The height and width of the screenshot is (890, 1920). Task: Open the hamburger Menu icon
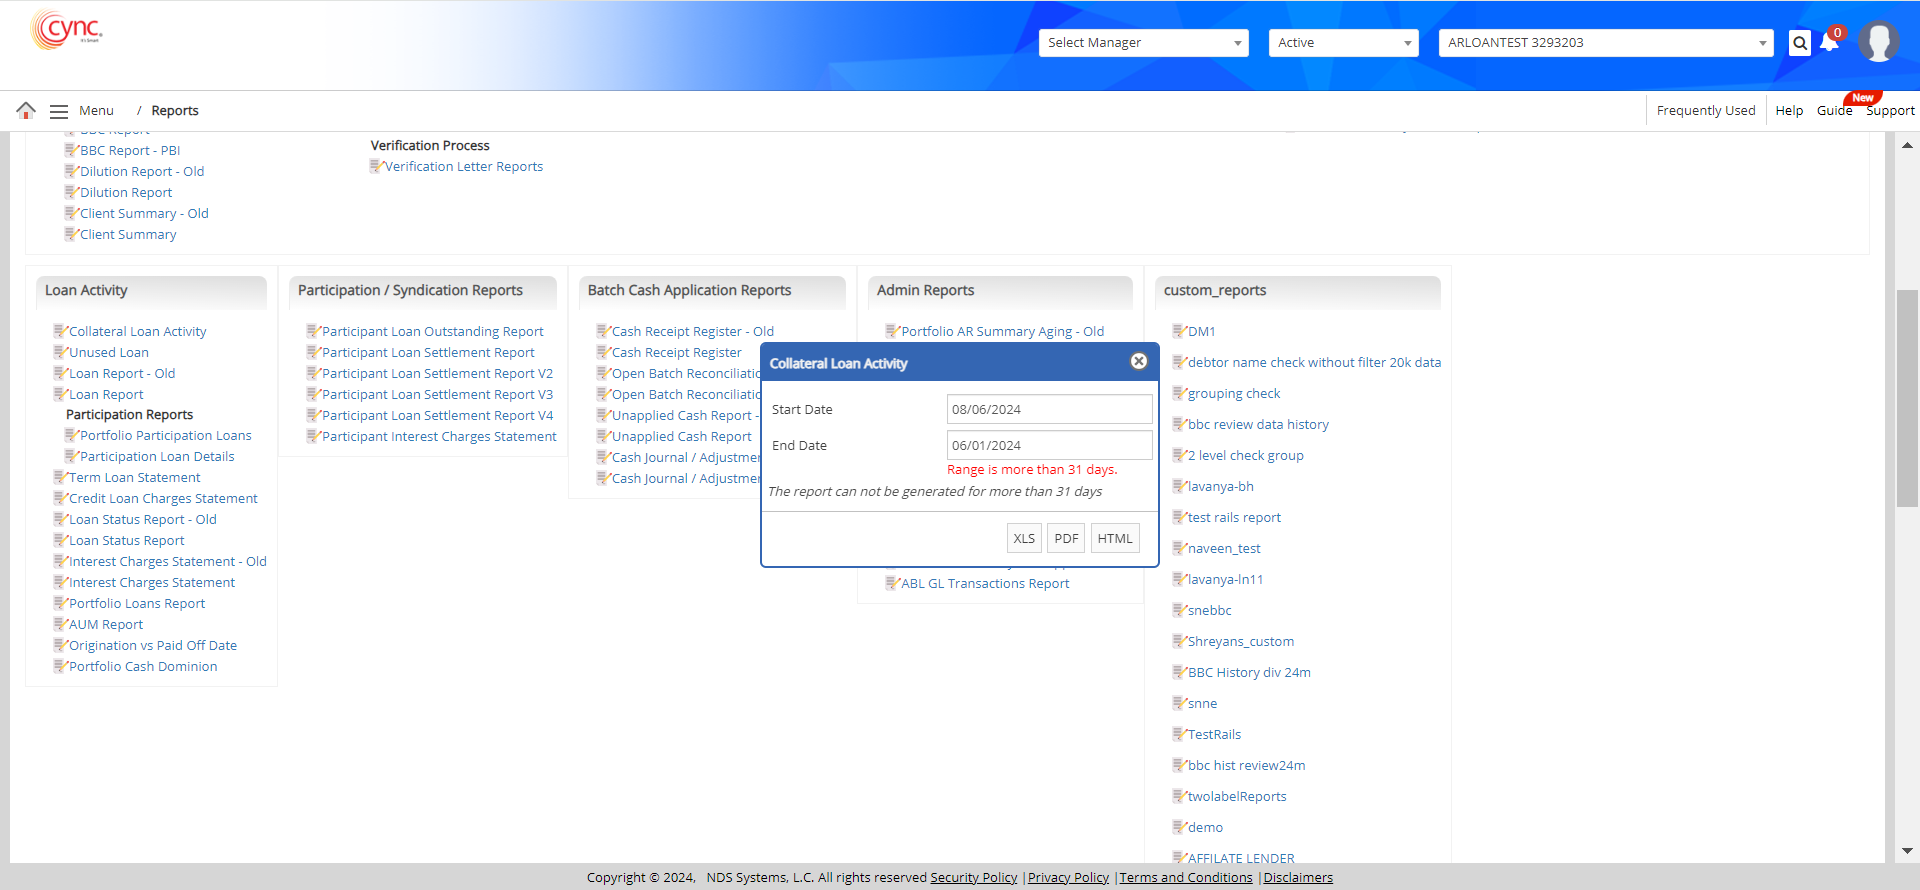point(59,111)
